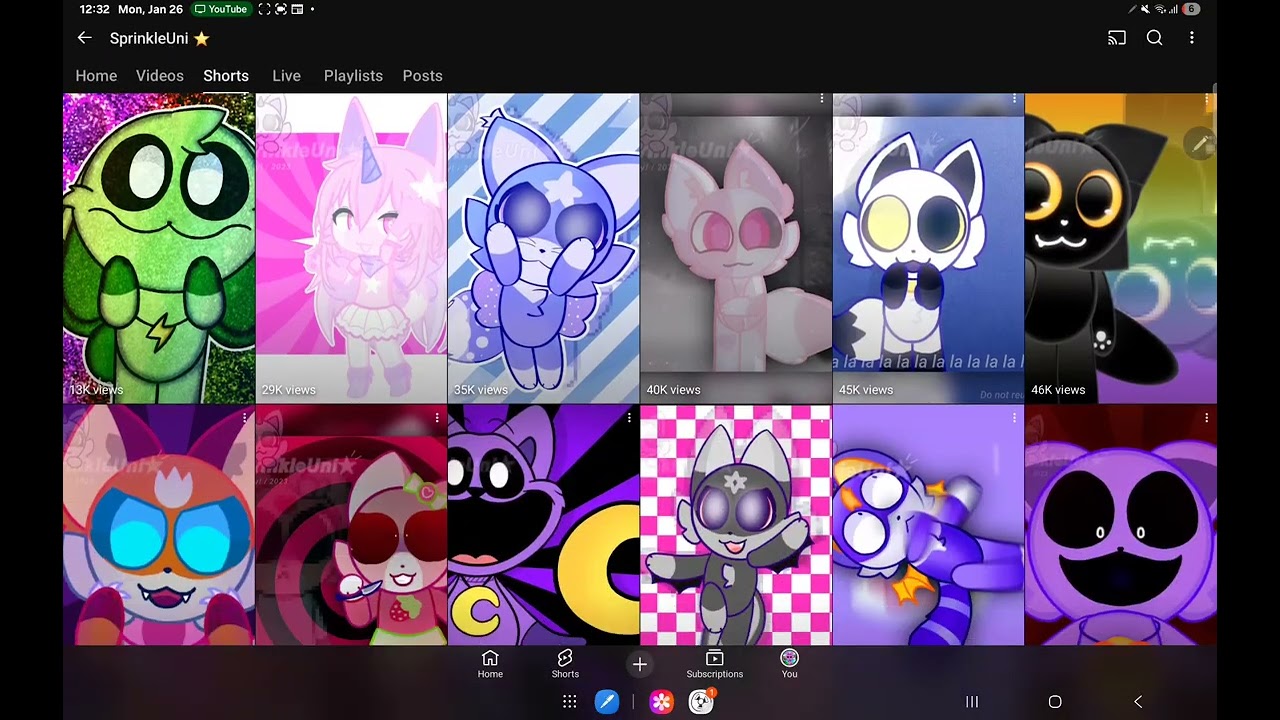Open the Posts tab
Image resolution: width=1280 pixels, height=720 pixels.
point(422,76)
